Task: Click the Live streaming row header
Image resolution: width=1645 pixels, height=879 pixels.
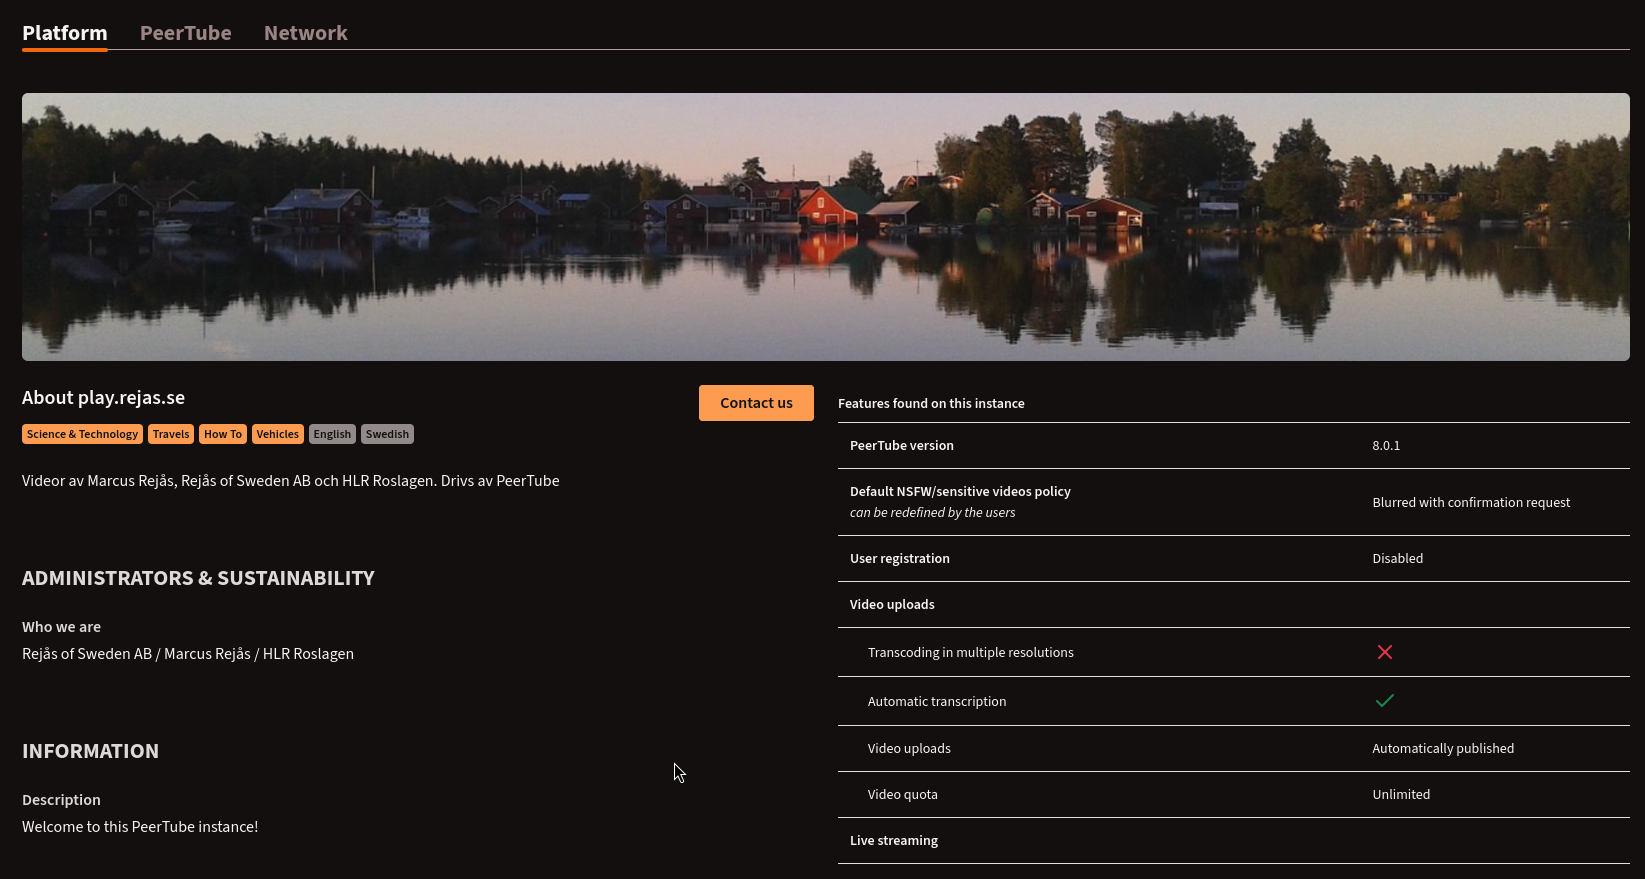Action: point(894,841)
